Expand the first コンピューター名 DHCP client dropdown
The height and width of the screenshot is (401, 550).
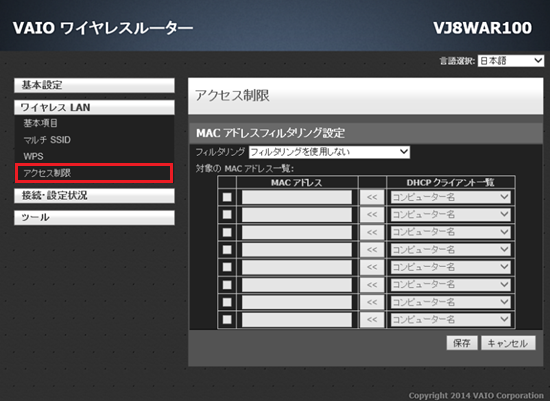click(x=450, y=197)
